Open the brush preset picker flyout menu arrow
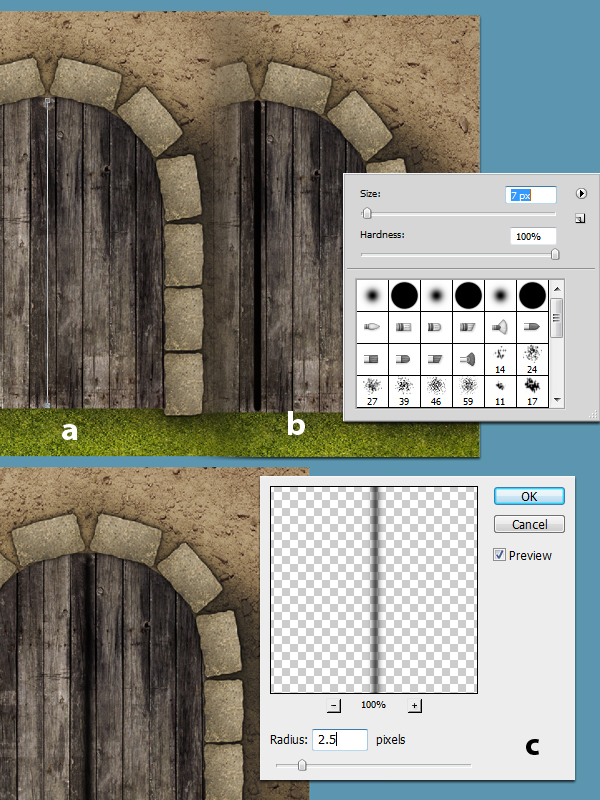The image size is (600, 800). pyautogui.click(x=581, y=193)
